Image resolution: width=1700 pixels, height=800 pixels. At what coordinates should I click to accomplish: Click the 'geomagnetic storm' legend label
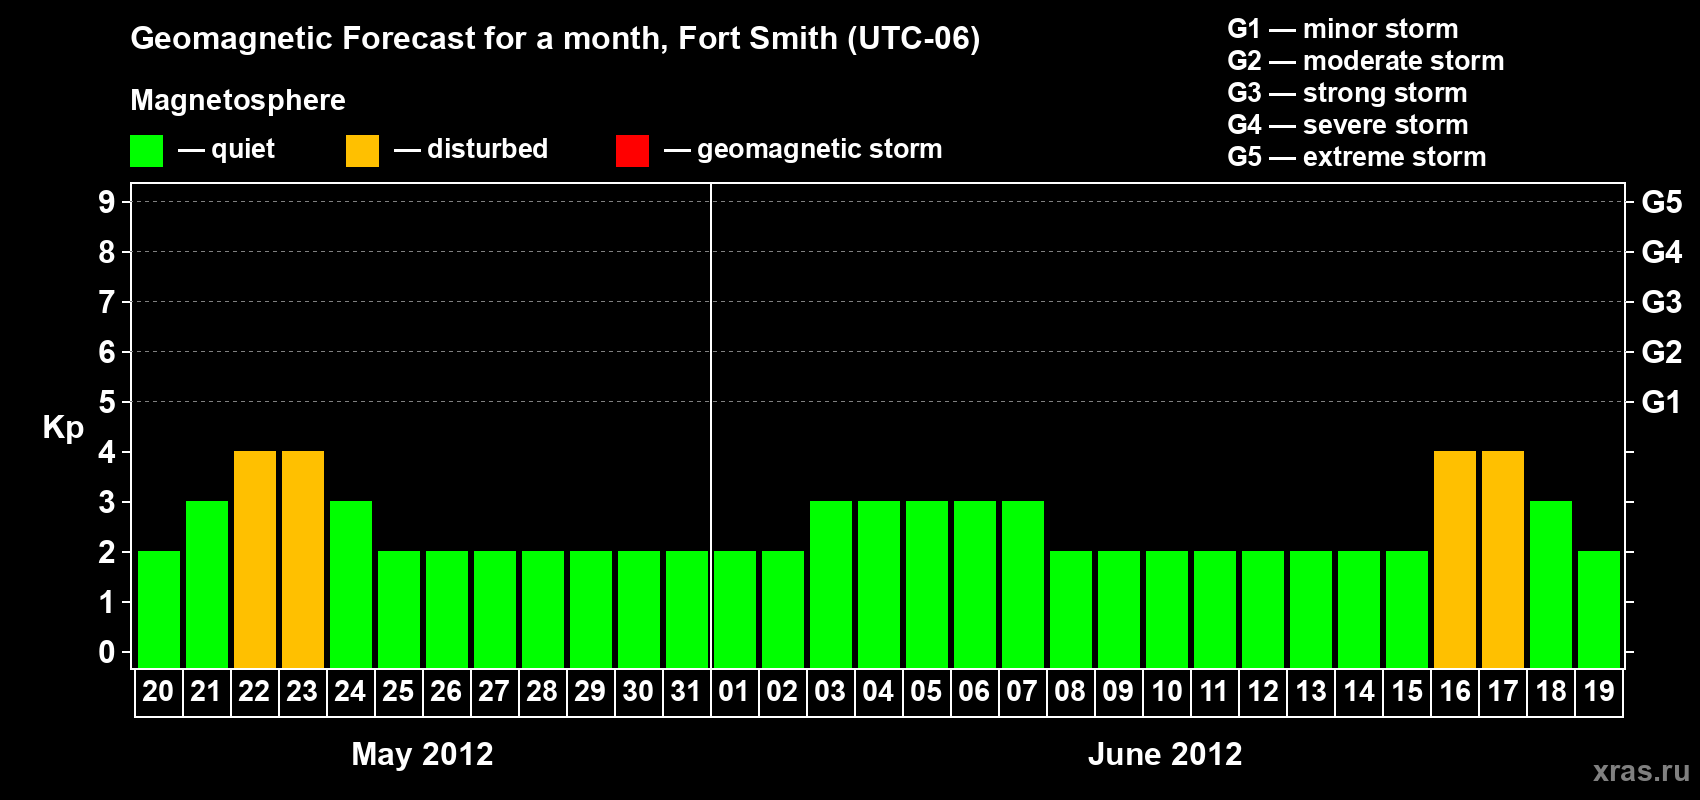[820, 150]
